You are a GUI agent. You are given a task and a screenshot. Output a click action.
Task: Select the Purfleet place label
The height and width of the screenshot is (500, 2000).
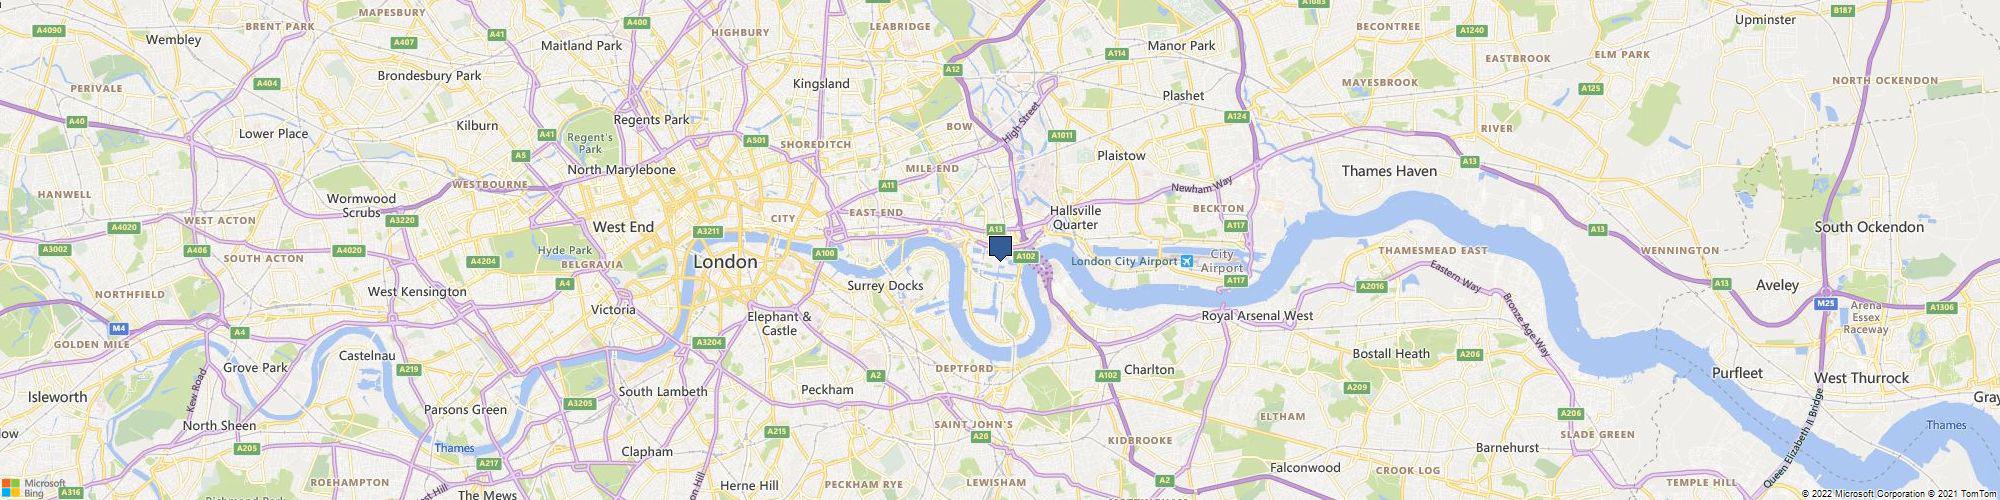click(1736, 373)
